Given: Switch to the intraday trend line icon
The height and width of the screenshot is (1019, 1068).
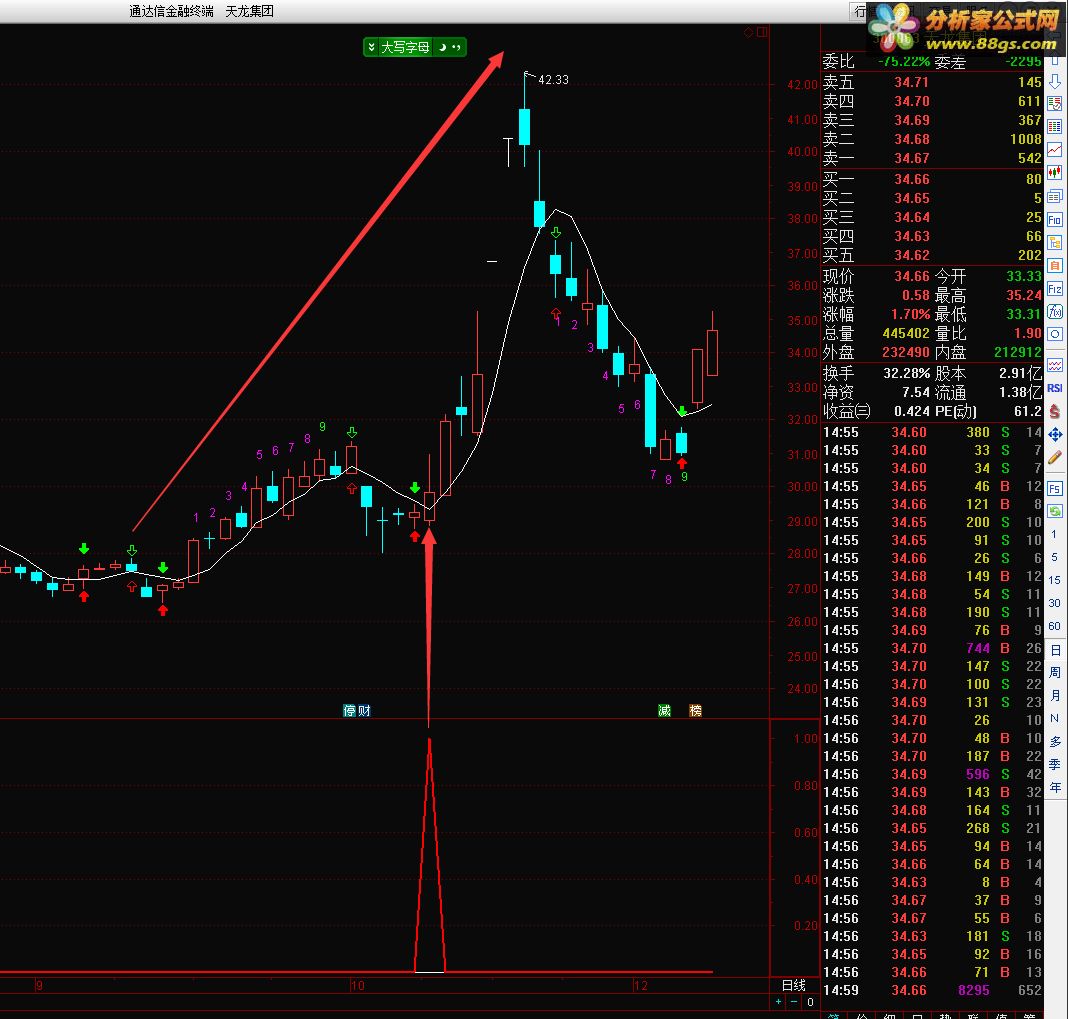Looking at the screenshot, I should 1054,150.
